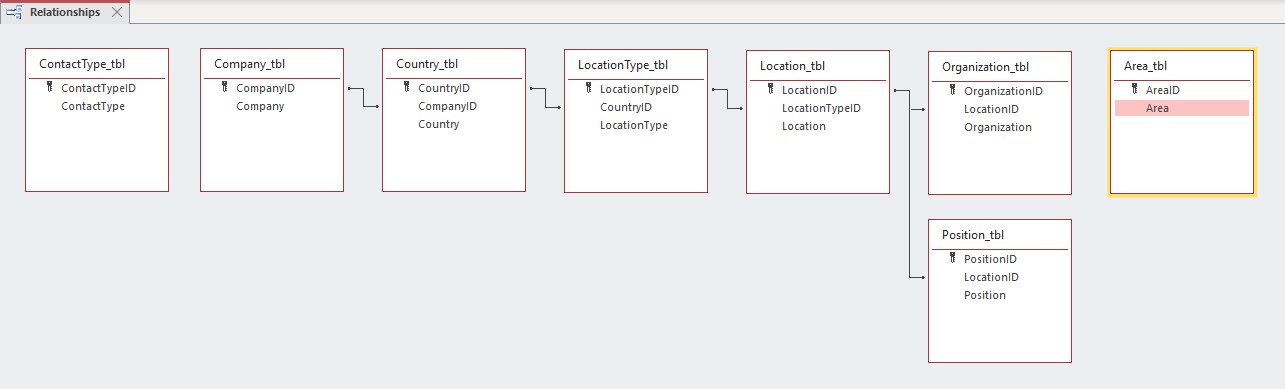Select LocationTypeID field in LocationType_tbl
Image resolution: width=1285 pixels, height=389 pixels.
pyautogui.click(x=639, y=89)
